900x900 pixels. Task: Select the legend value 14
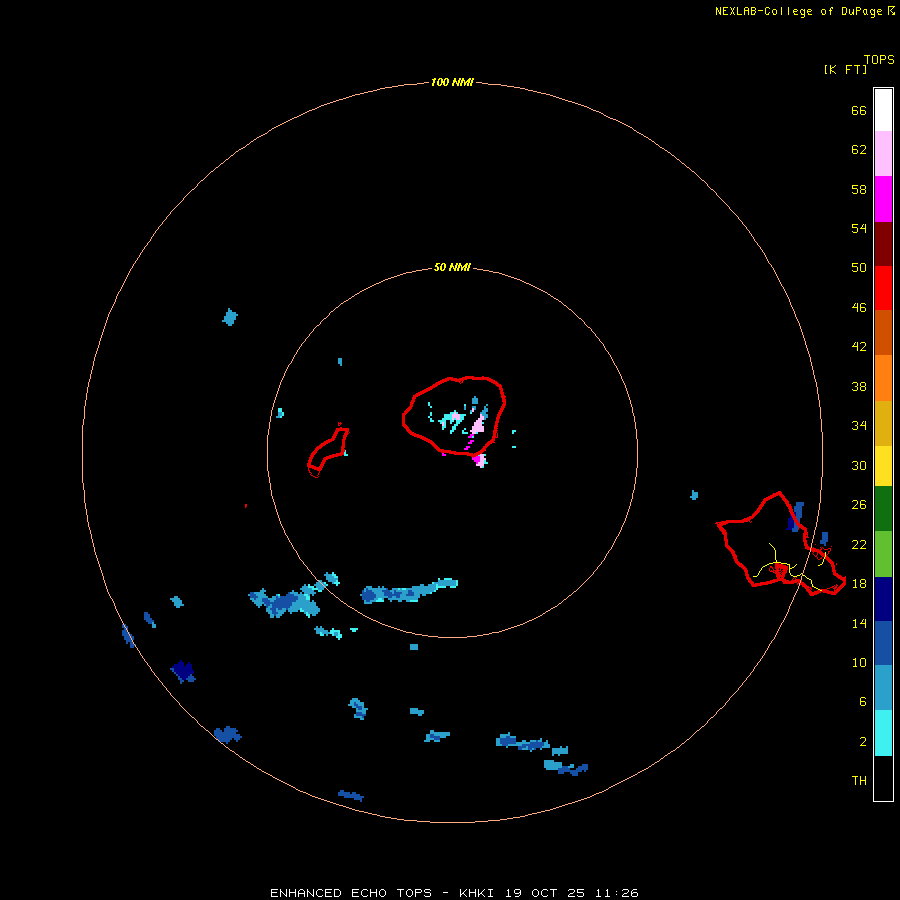click(859, 623)
